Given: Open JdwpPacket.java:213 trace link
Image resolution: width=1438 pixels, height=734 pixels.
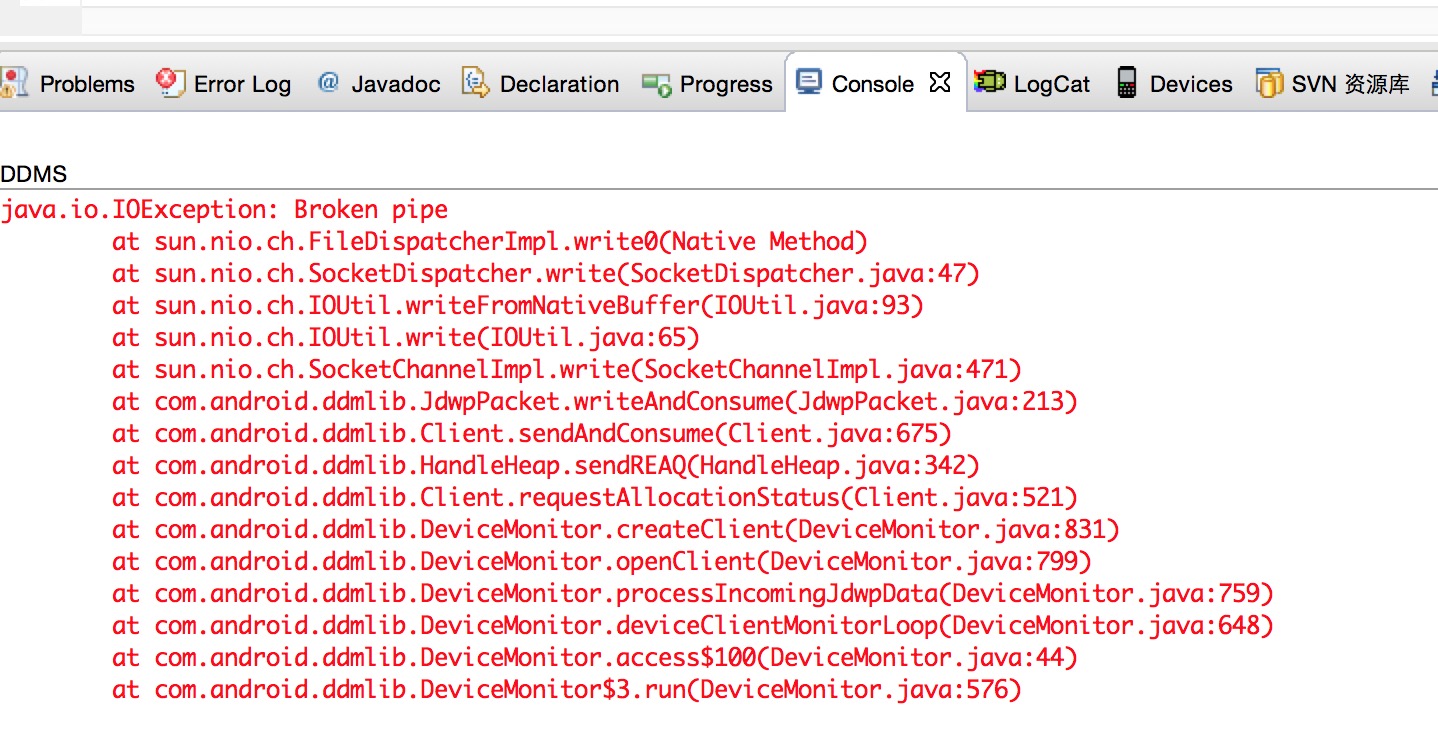Looking at the screenshot, I should pyautogui.click(x=929, y=402).
